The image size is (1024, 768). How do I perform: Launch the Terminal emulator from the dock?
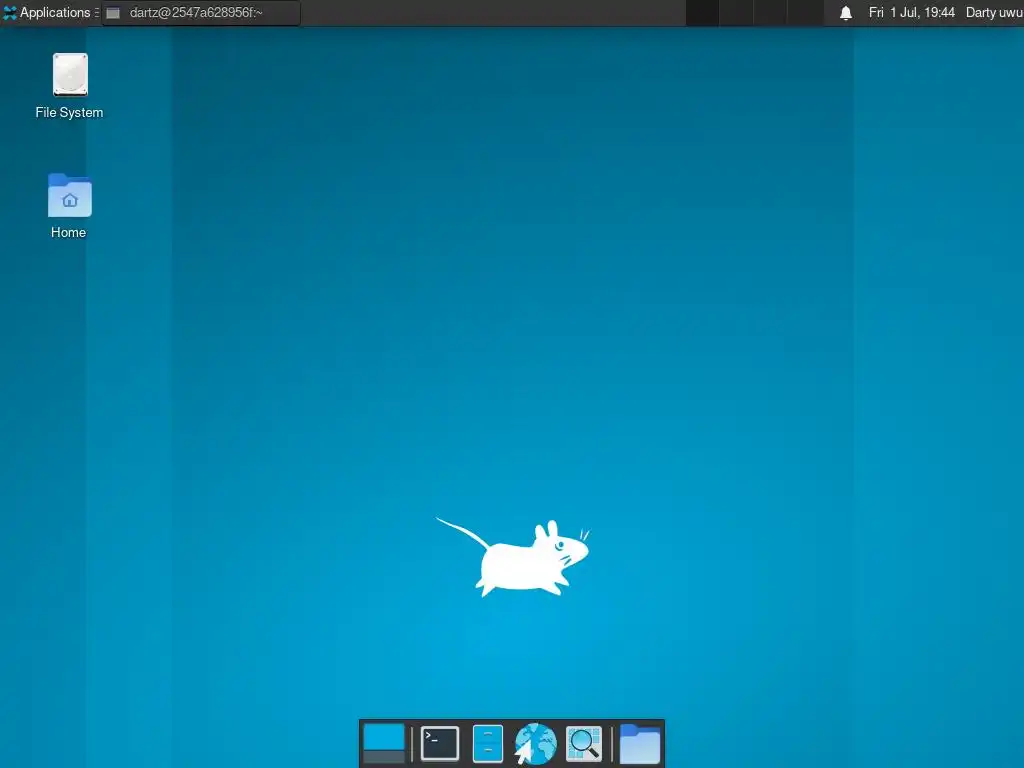pyautogui.click(x=440, y=743)
